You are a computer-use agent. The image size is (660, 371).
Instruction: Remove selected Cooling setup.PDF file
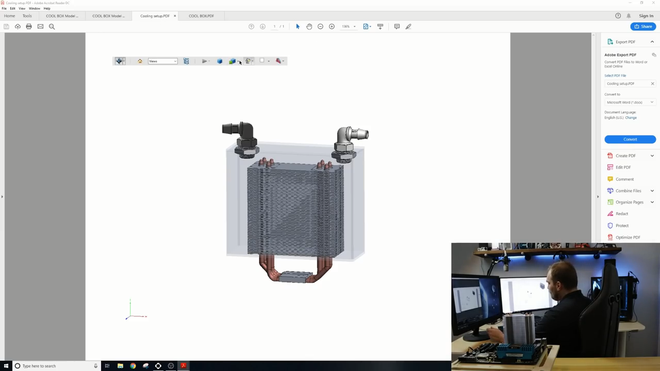tap(652, 84)
